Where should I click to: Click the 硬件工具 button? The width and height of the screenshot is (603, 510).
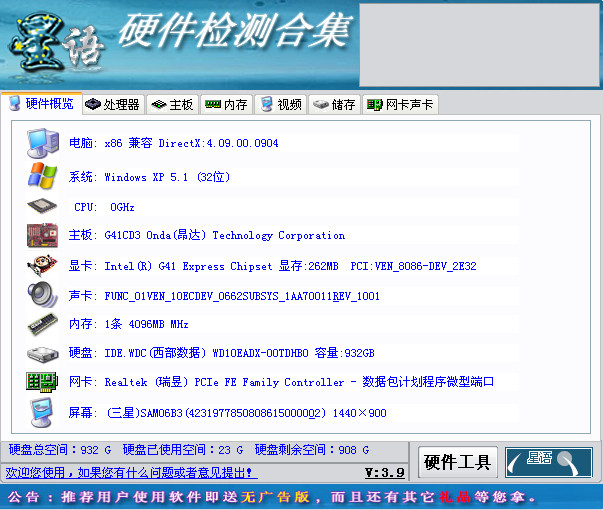point(458,462)
